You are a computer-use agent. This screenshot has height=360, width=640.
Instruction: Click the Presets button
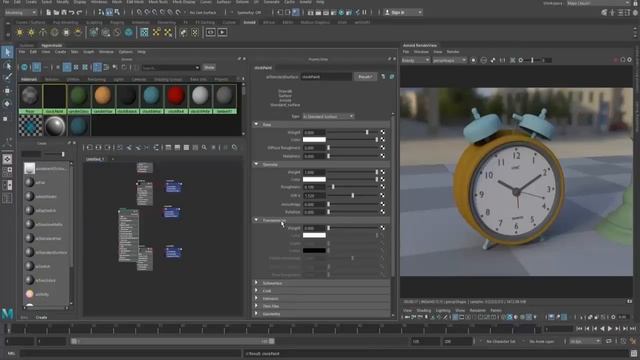(x=365, y=76)
